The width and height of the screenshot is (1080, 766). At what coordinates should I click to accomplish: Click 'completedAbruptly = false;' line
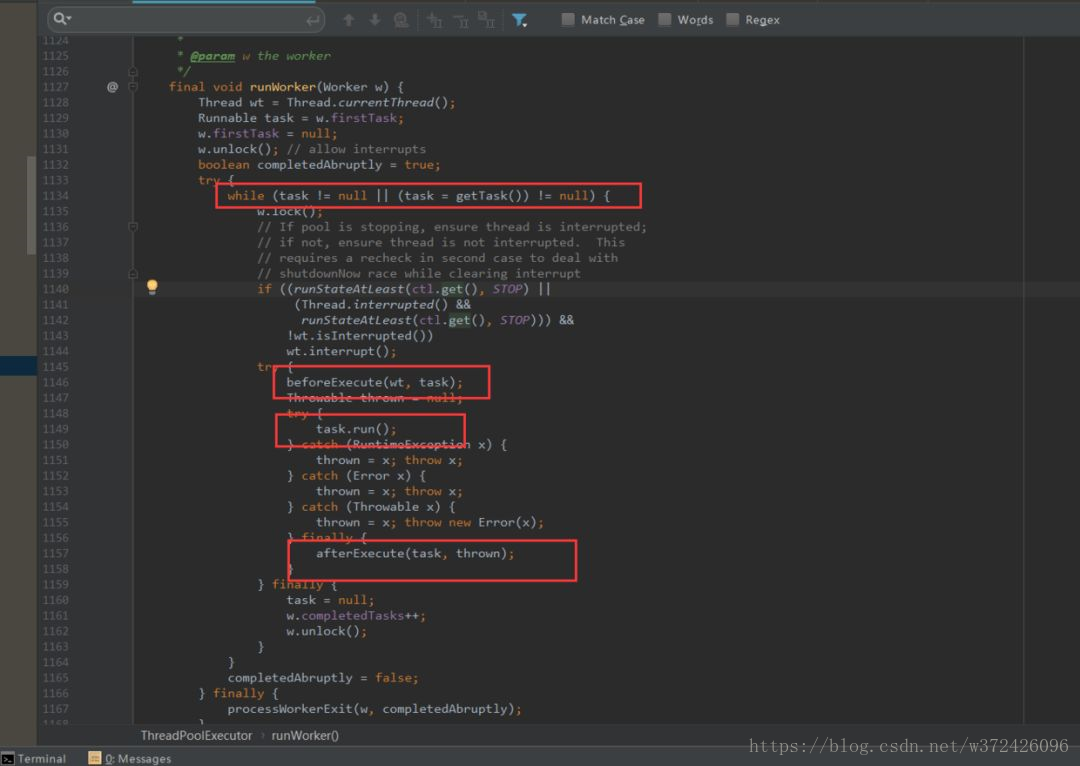pos(322,678)
